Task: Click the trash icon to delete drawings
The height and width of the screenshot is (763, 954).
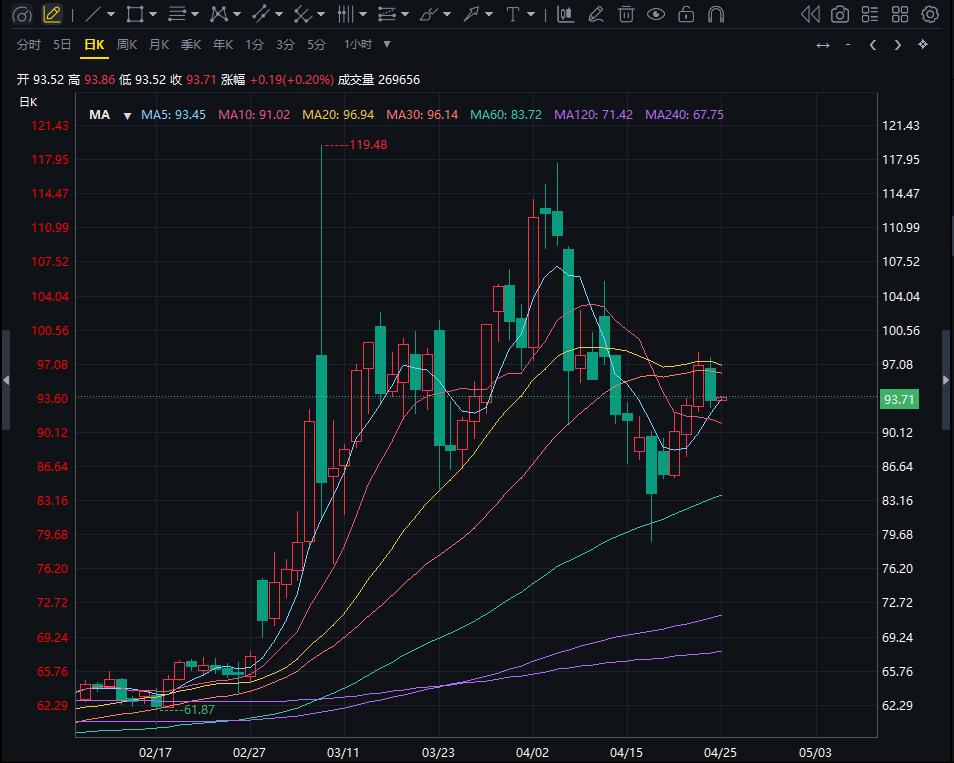Action: coord(626,14)
